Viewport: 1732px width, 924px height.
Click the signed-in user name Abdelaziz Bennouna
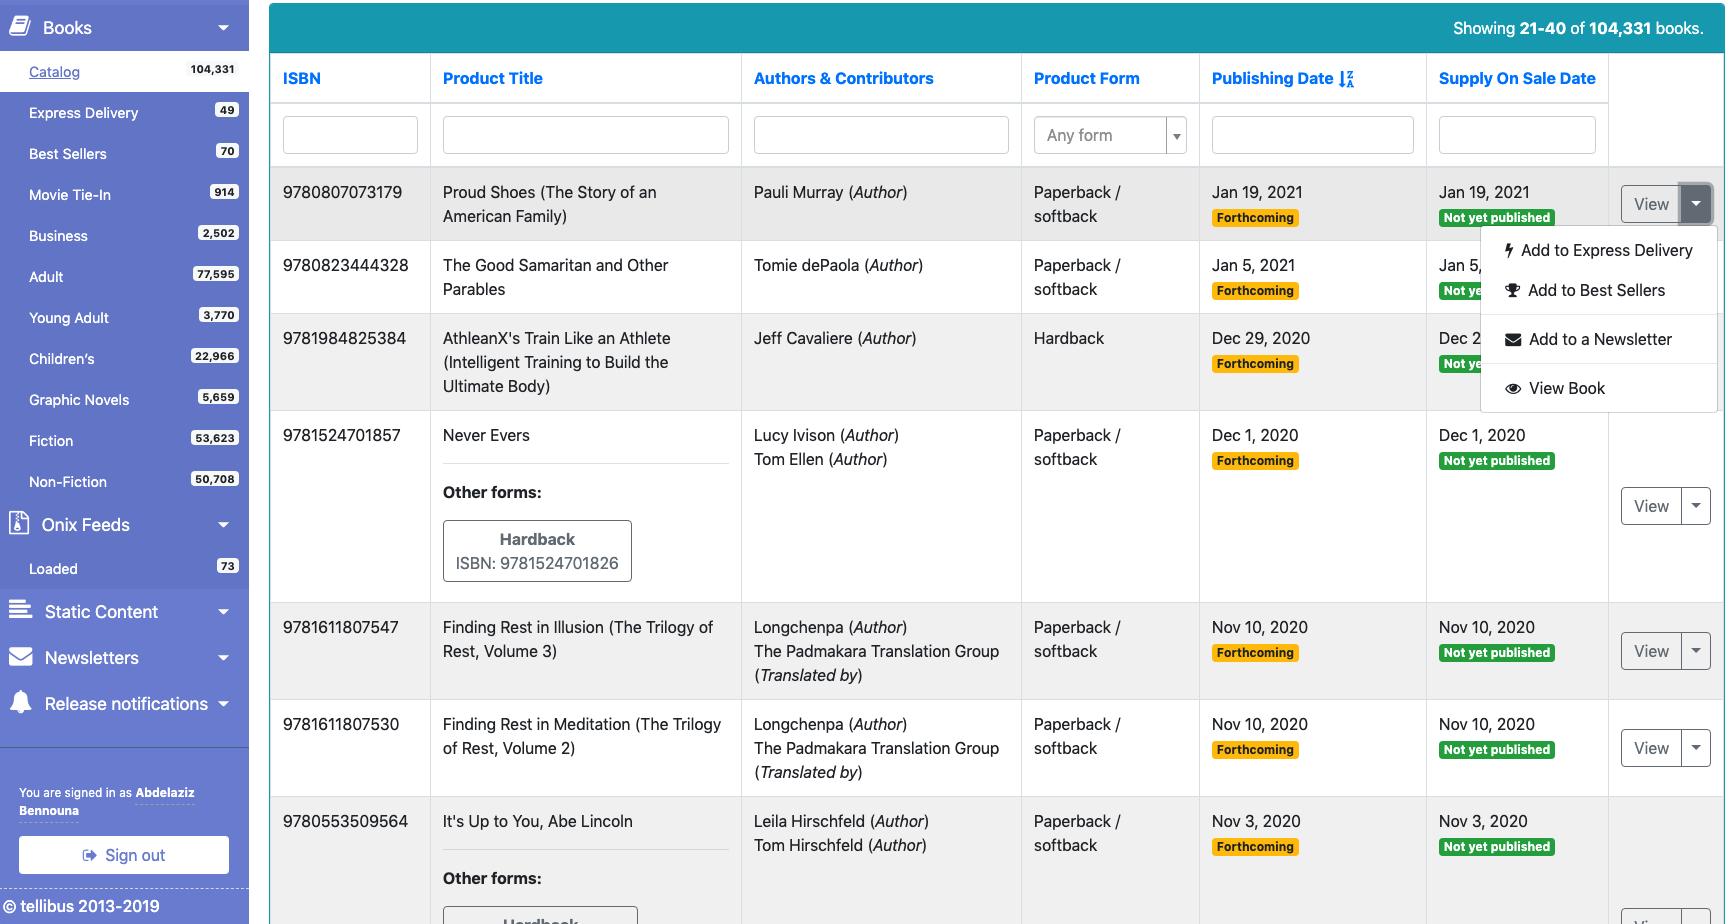pos(107,801)
